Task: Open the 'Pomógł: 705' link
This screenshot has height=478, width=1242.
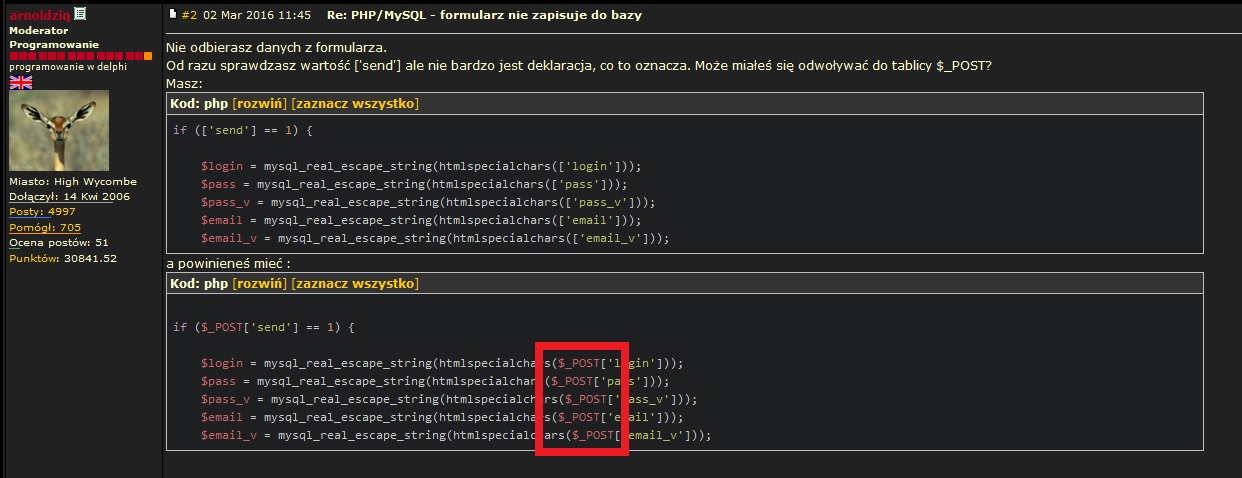Action: click(x=45, y=227)
